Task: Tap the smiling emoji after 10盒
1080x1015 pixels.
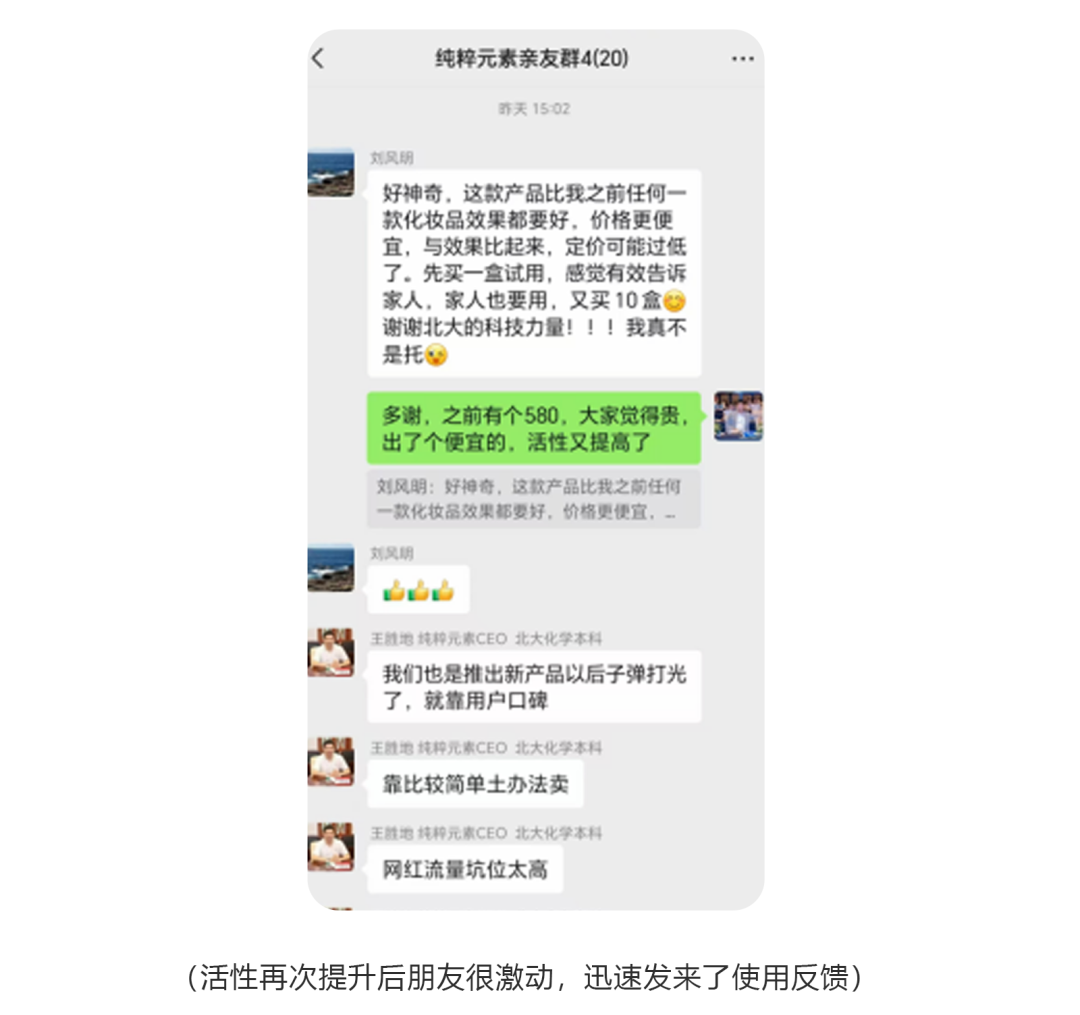Action: coord(674,302)
